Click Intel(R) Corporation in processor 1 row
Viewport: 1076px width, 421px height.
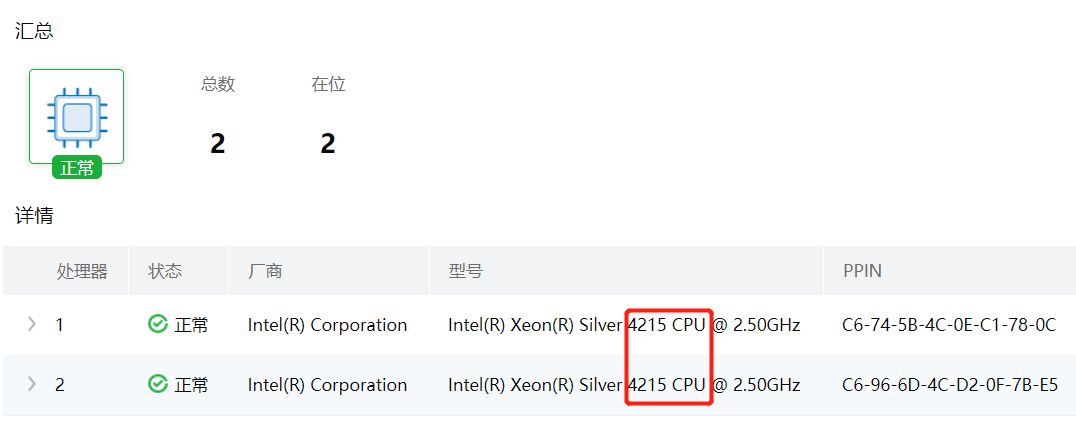[x=327, y=325]
